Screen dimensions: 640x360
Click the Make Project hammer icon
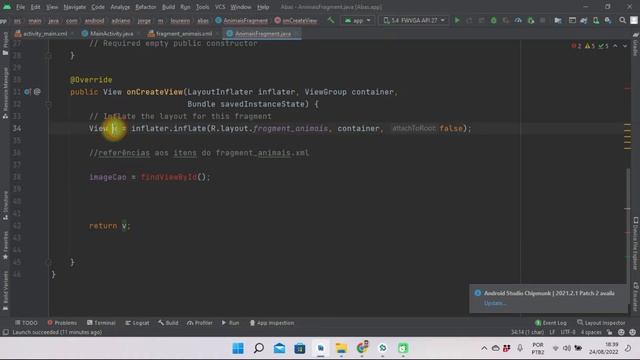(331, 20)
